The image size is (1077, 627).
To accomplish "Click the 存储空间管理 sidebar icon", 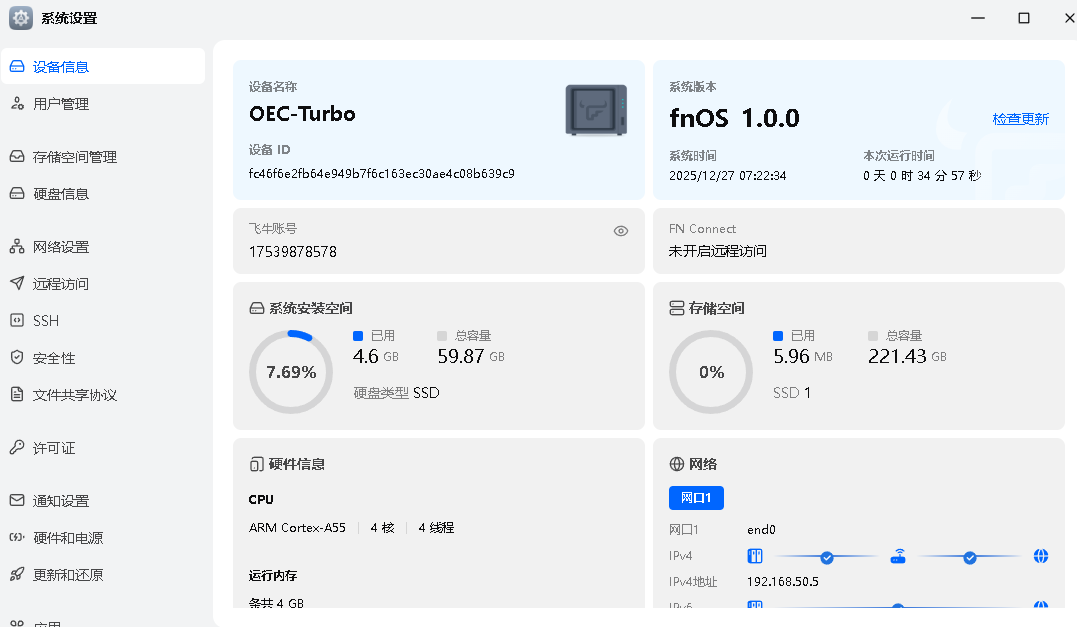I will tap(17, 156).
